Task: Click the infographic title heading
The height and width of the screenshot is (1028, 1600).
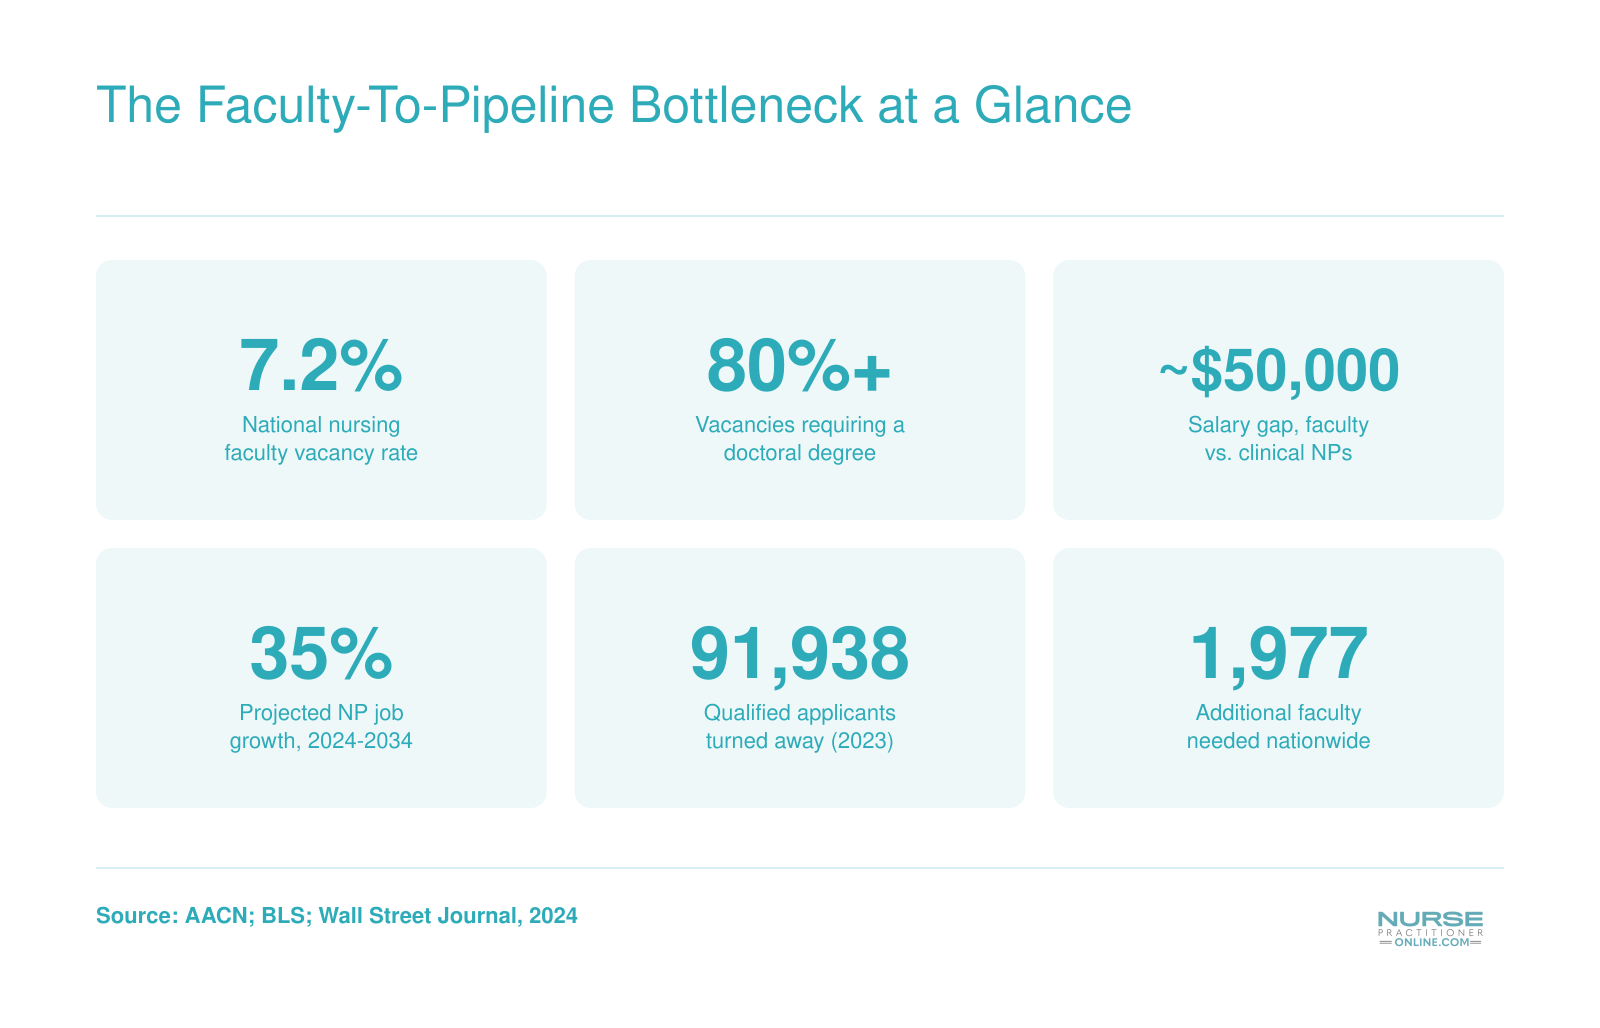Action: pos(614,106)
